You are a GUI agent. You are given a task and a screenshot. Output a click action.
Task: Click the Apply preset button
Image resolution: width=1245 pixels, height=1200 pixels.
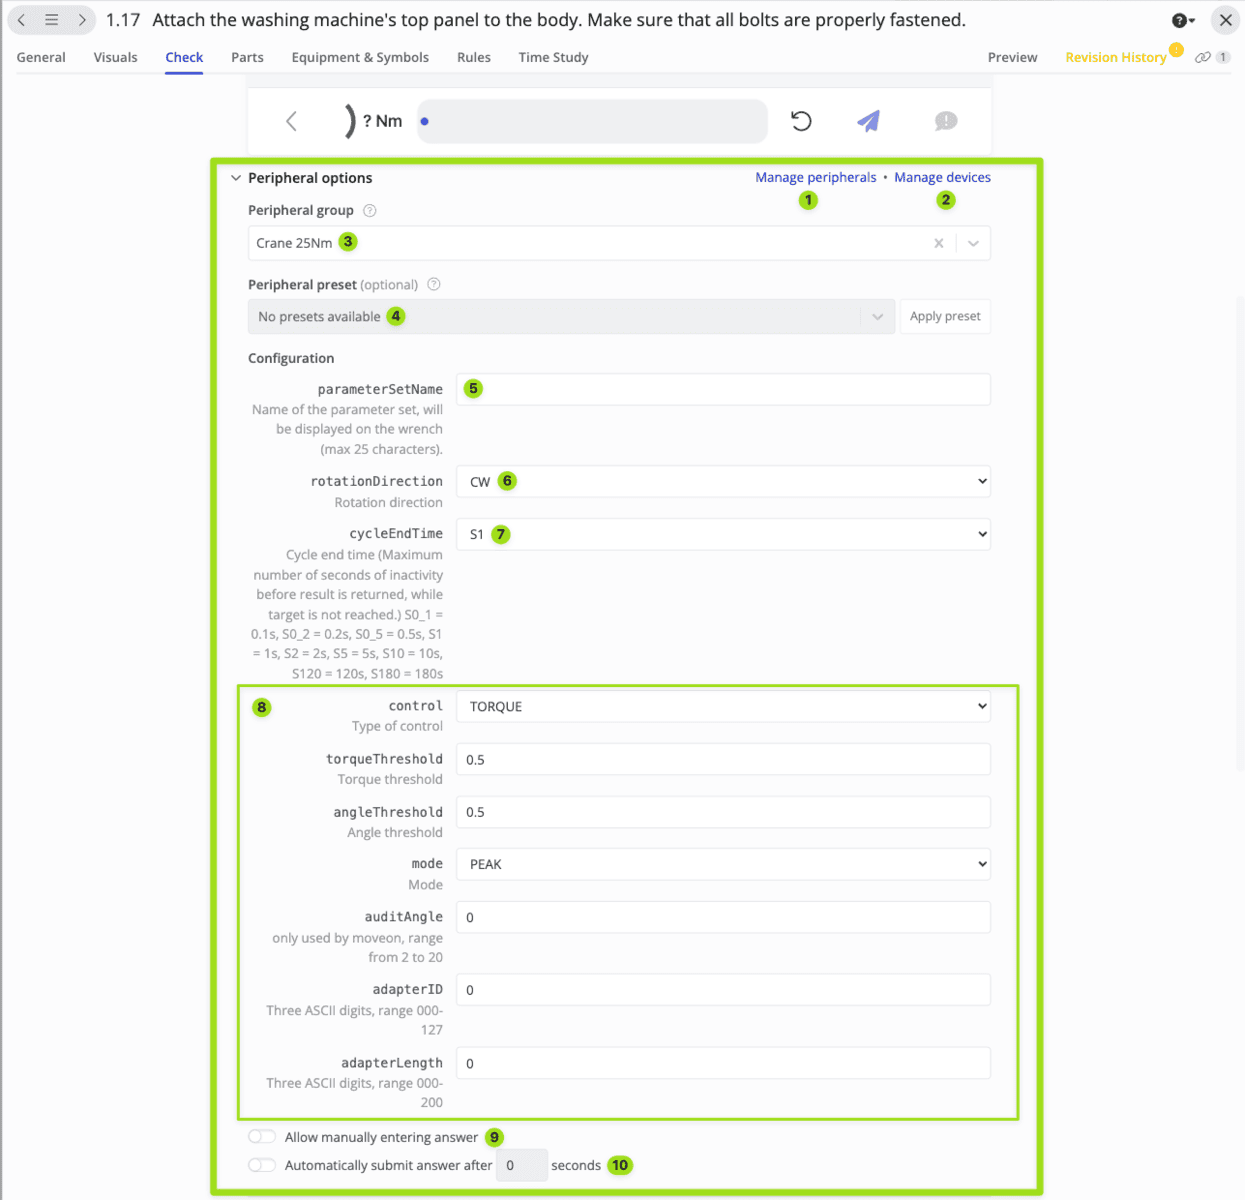[944, 316]
